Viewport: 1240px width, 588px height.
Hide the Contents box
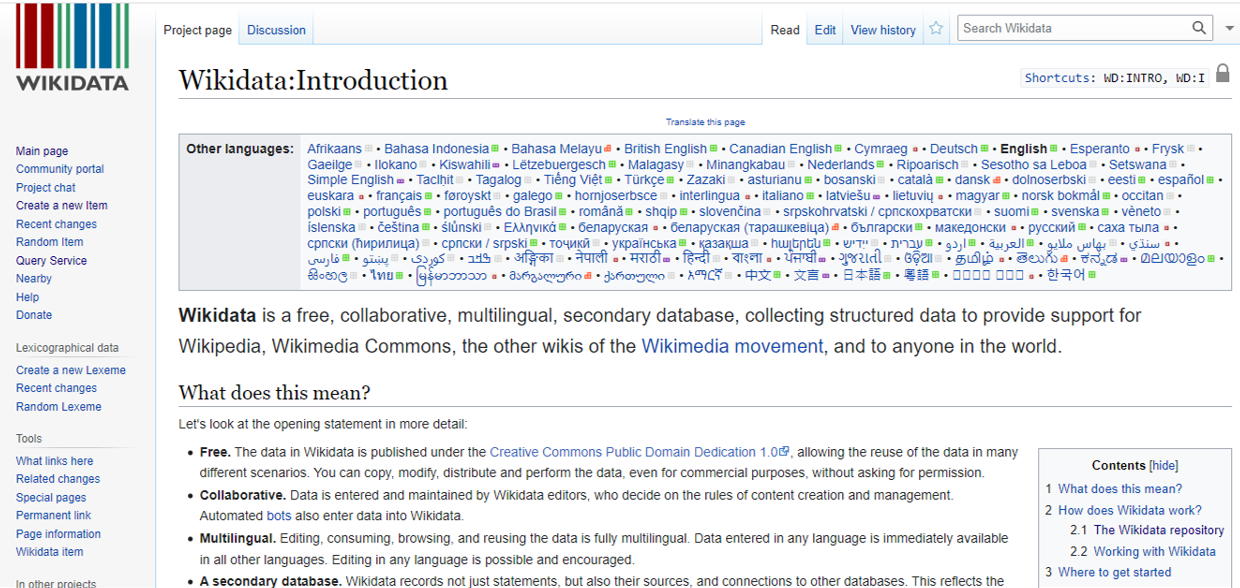point(1162,465)
